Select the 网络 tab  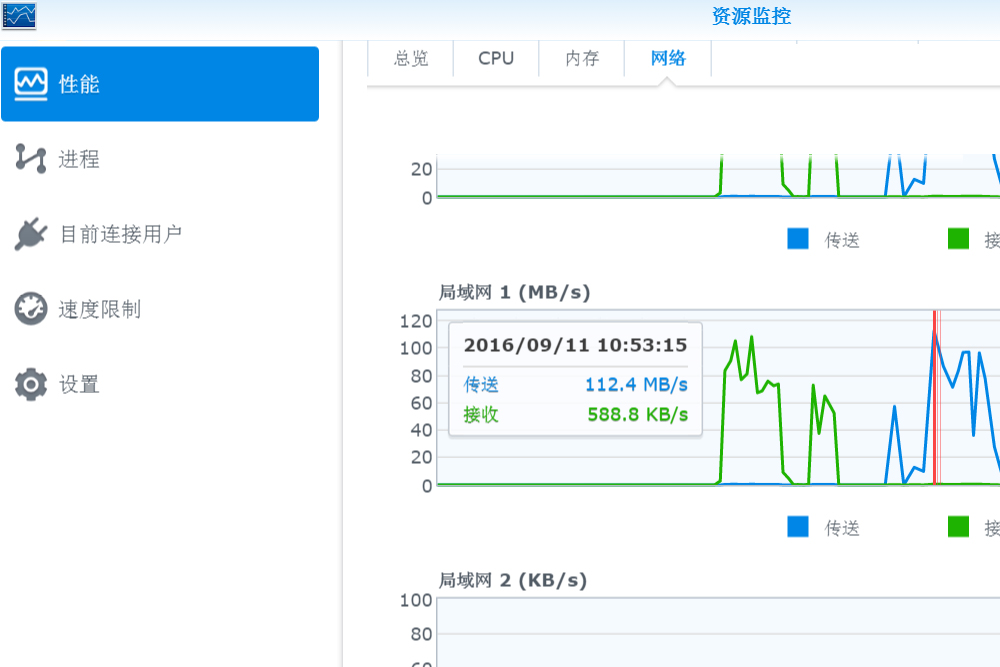point(667,58)
